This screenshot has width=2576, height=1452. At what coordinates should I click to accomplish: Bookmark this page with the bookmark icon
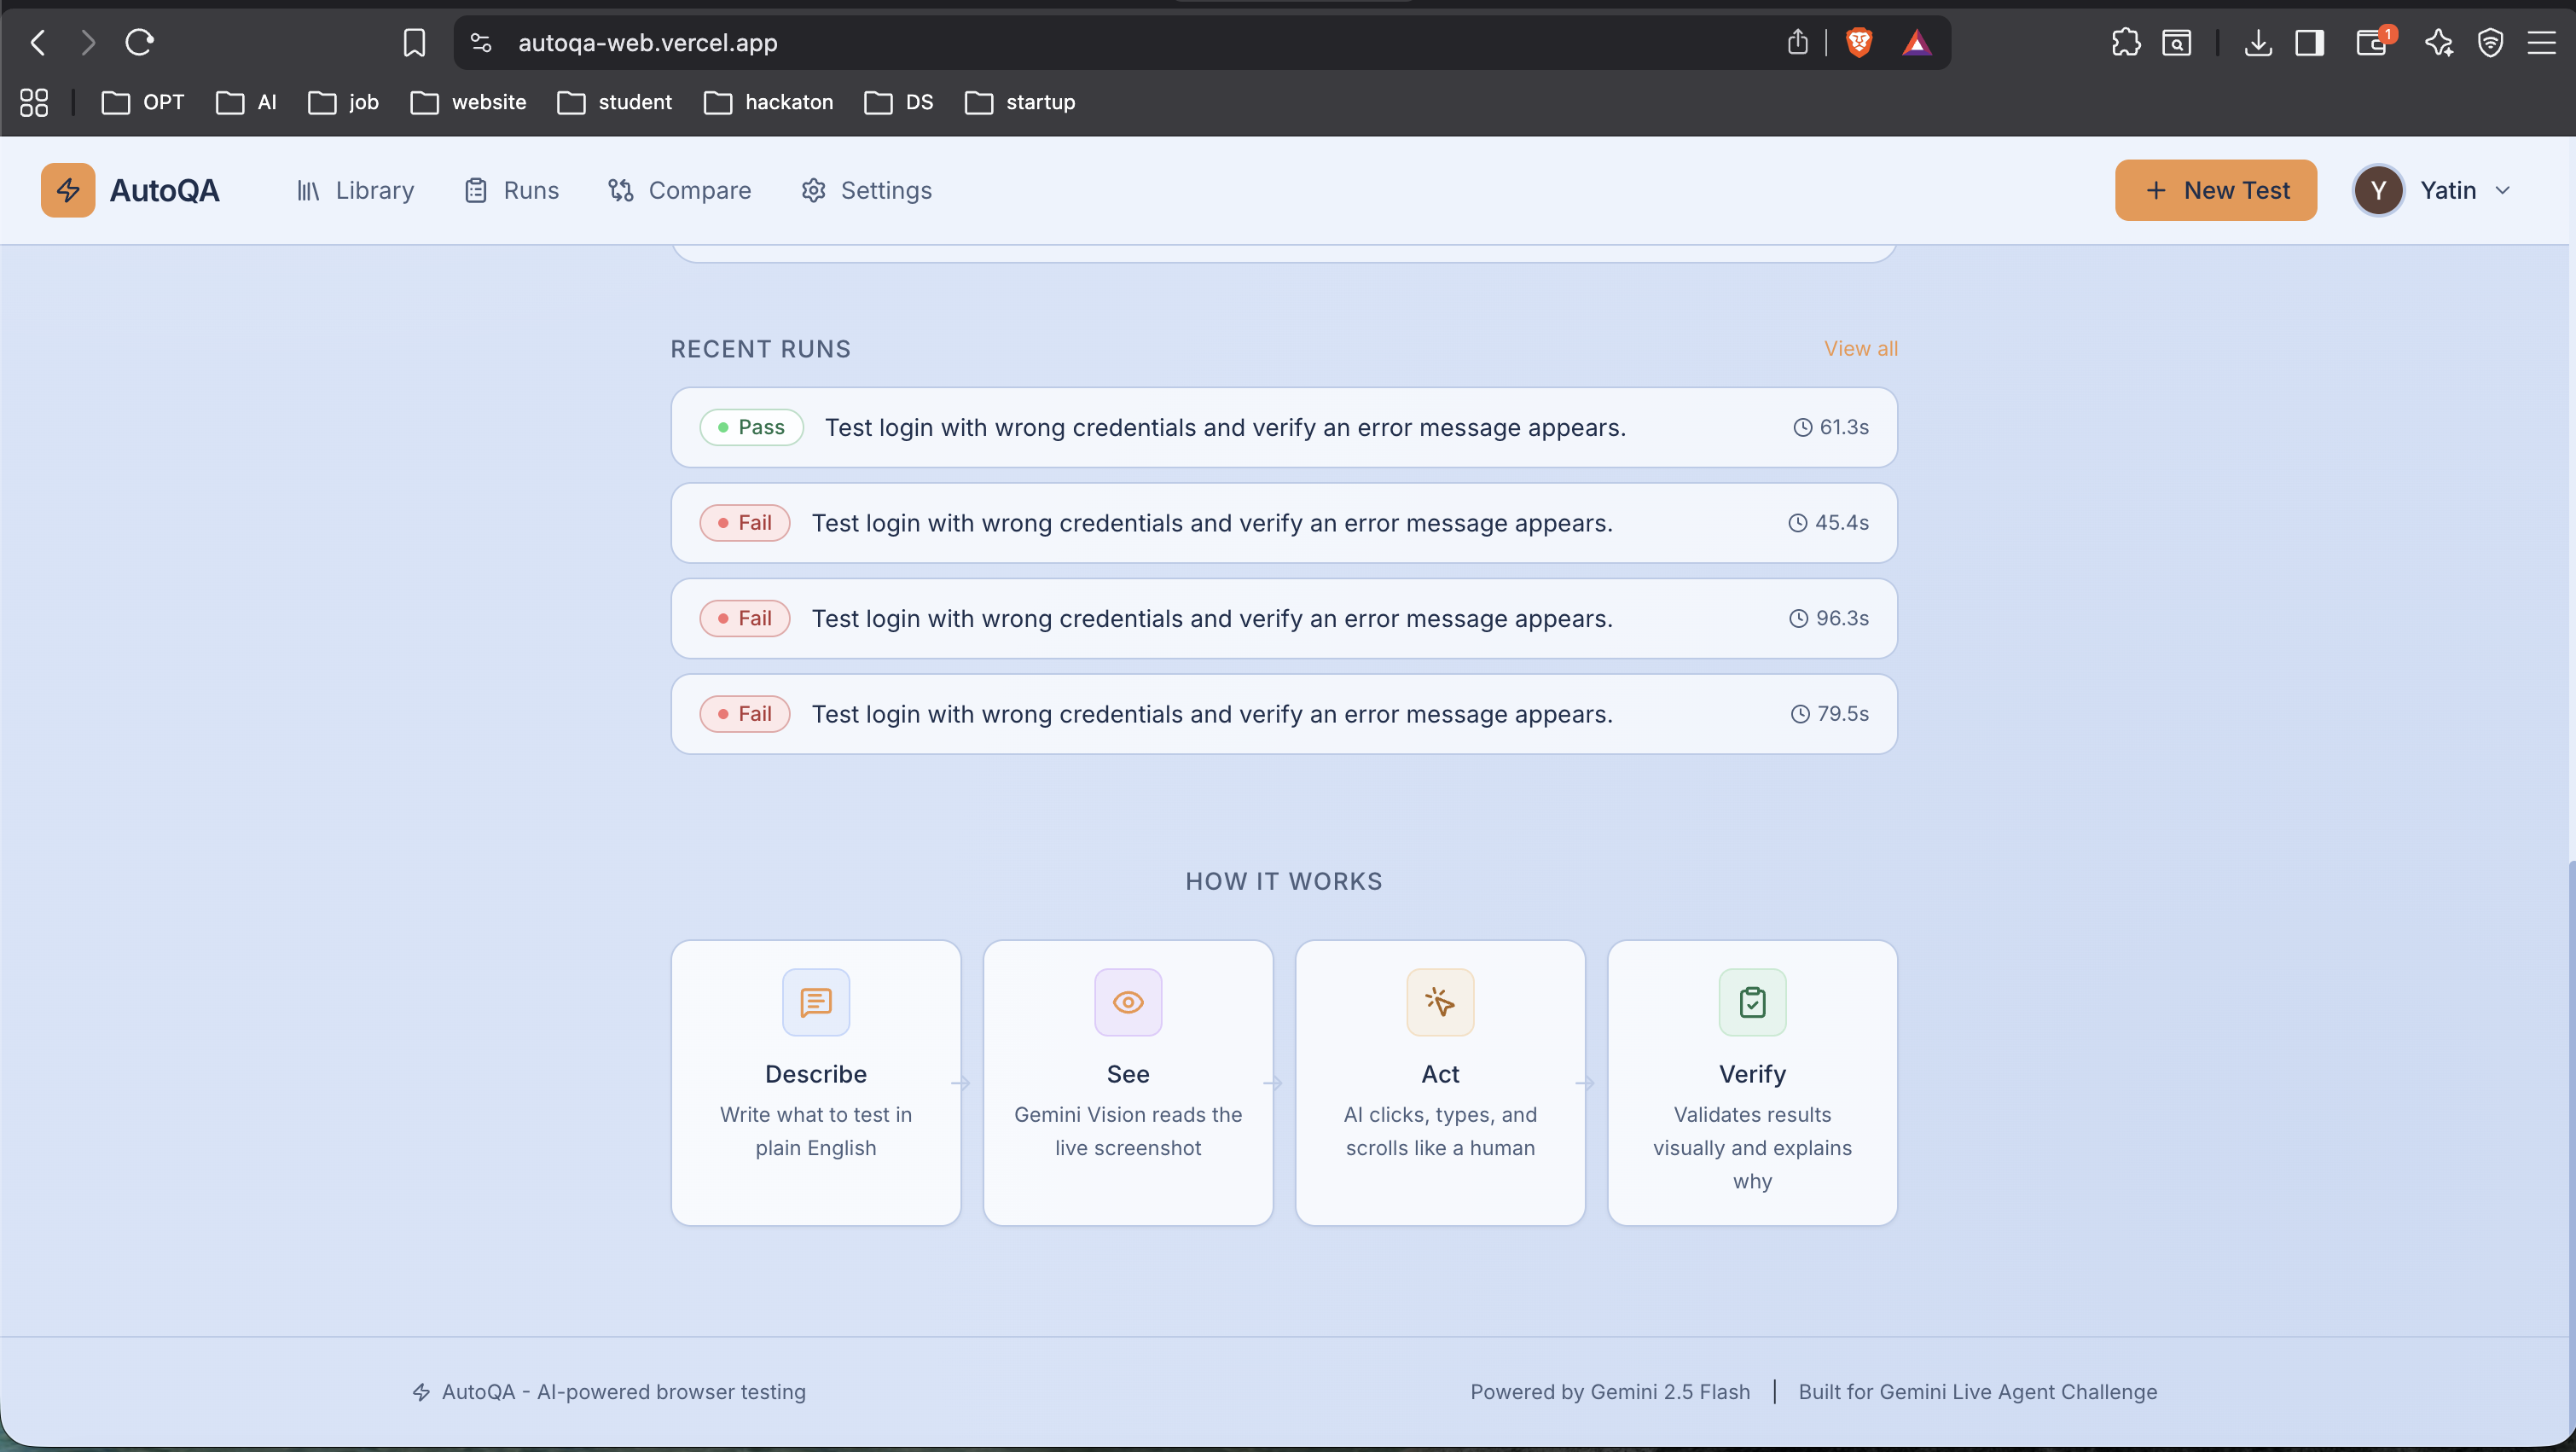[414, 43]
